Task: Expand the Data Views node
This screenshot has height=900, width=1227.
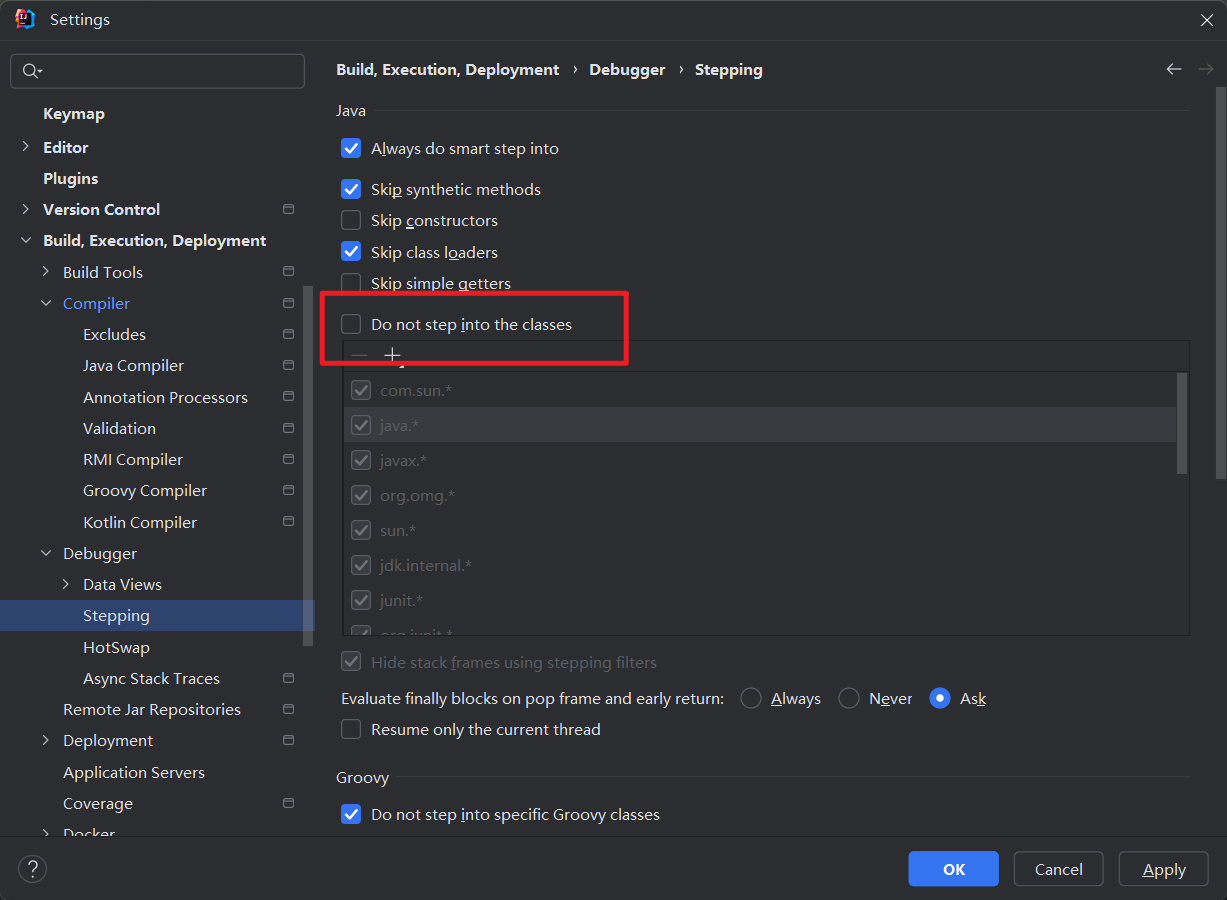Action: pos(66,584)
